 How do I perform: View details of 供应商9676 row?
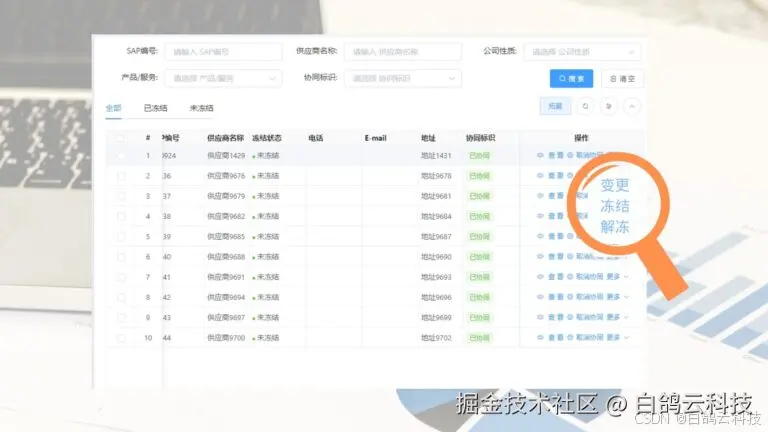[550, 175]
